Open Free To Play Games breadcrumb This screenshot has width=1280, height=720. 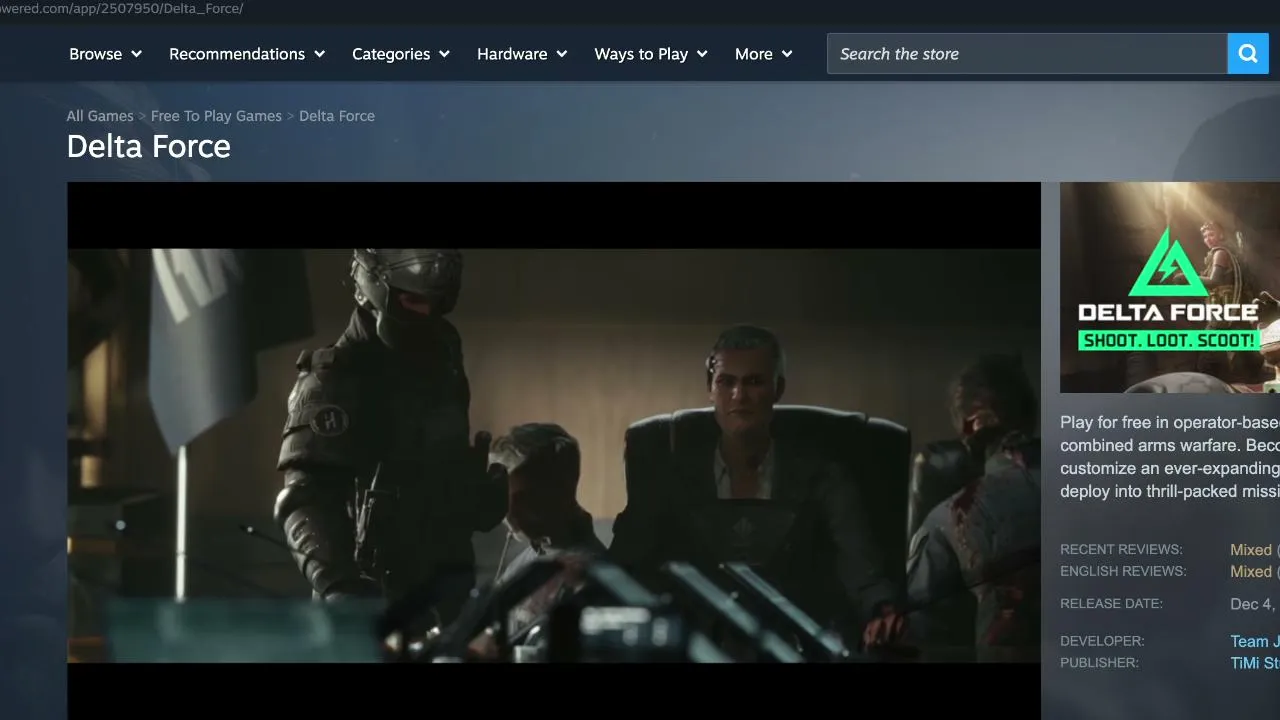point(216,116)
